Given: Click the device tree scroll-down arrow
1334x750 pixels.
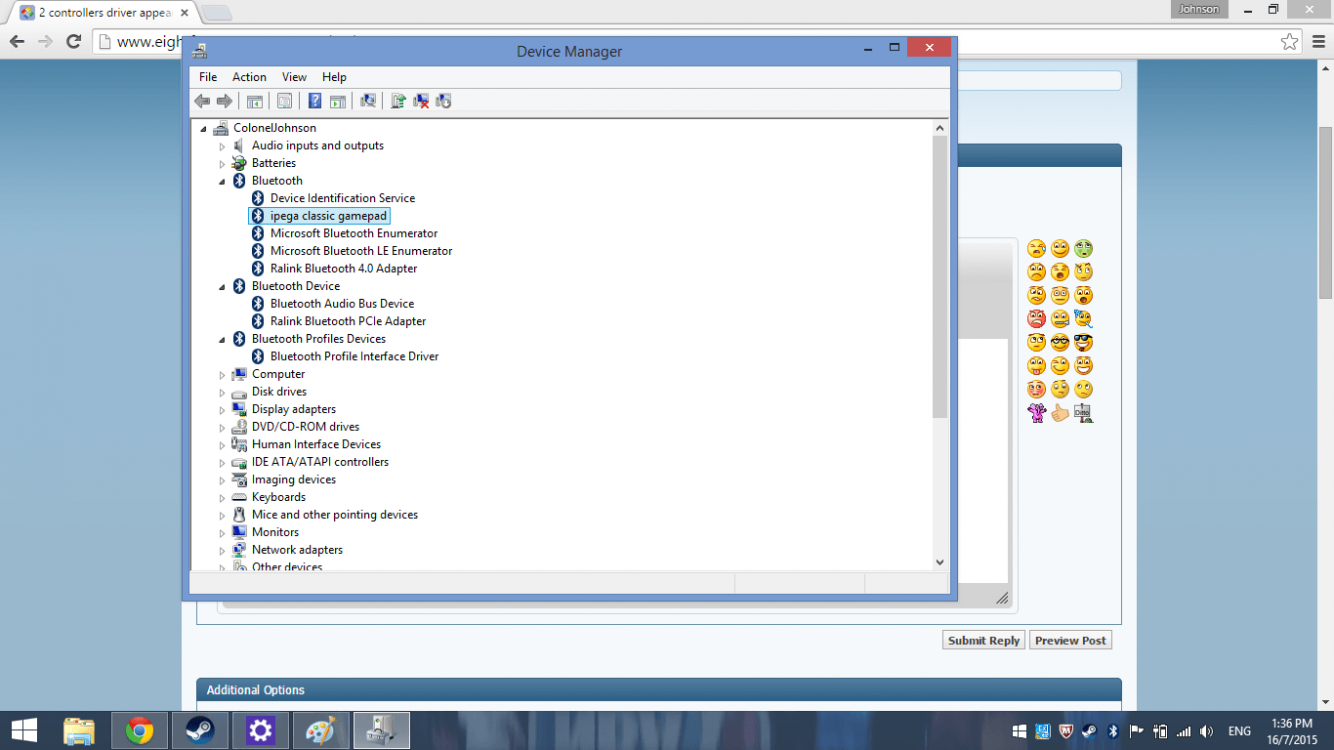Looking at the screenshot, I should pos(939,562).
